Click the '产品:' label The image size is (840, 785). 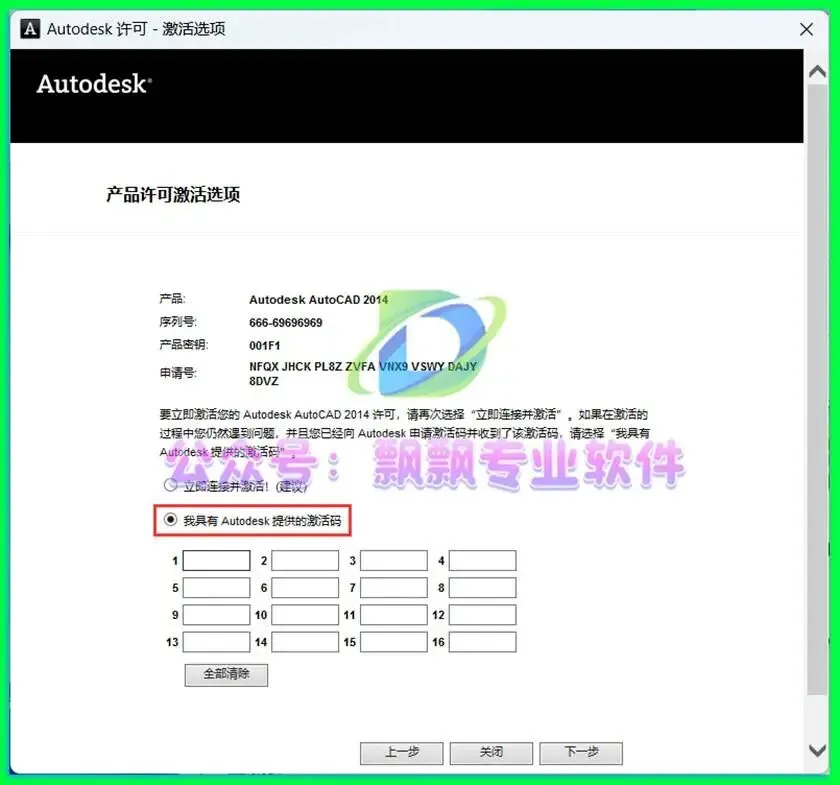click(x=172, y=298)
